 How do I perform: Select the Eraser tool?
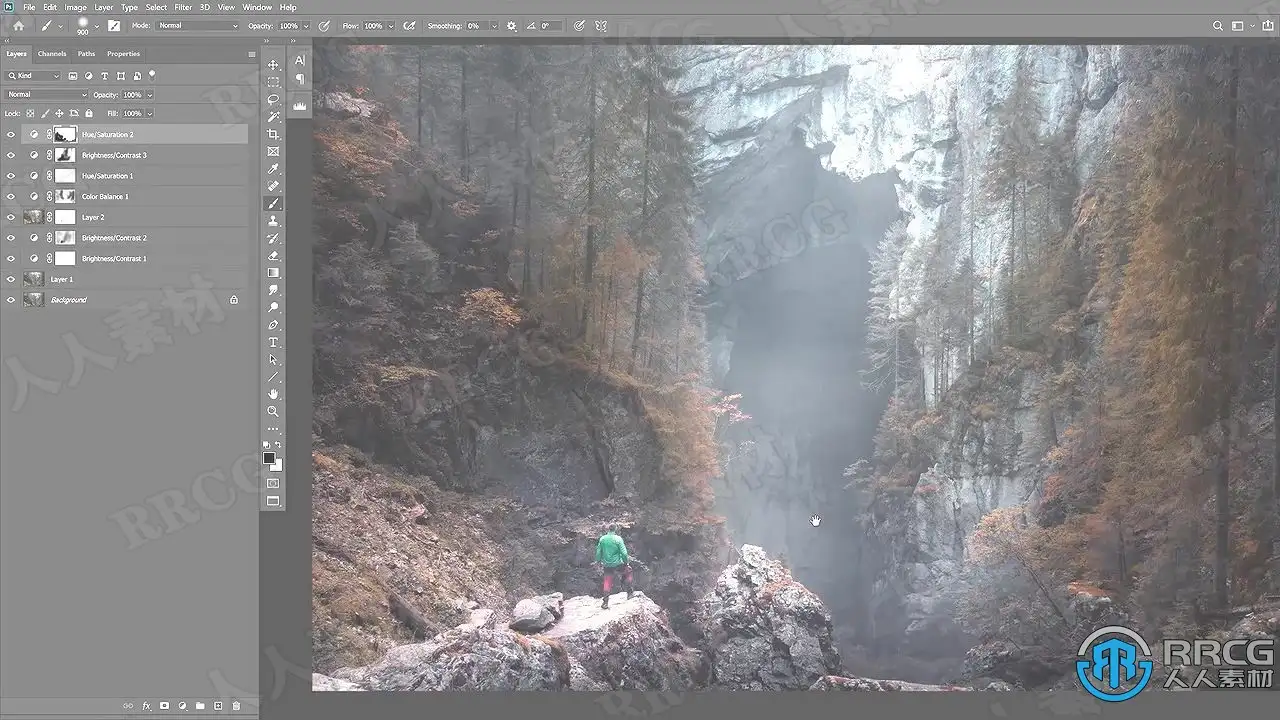[273, 256]
